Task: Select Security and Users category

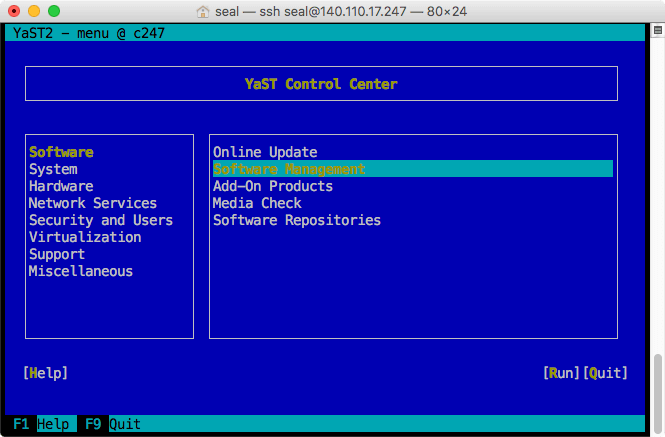Action: click(x=100, y=220)
